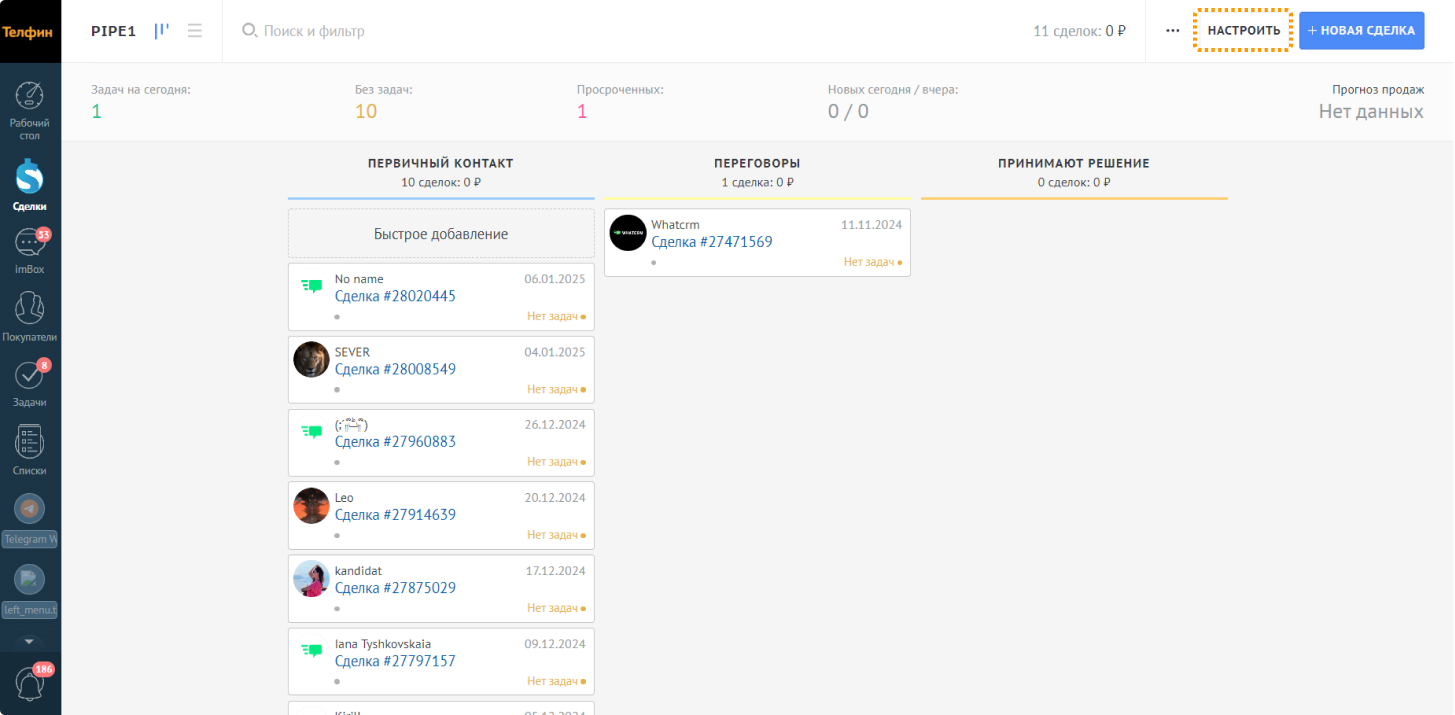The height and width of the screenshot is (715, 1455).
Task: Expand the sidebar down arrow
Action: click(x=29, y=641)
